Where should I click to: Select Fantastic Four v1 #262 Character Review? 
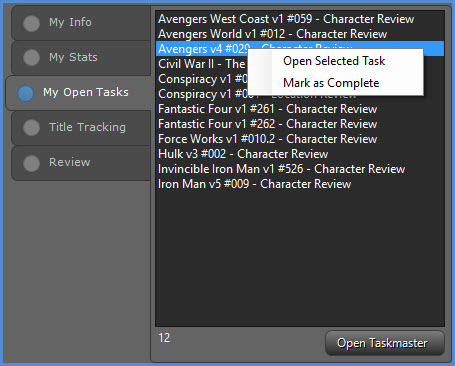coord(300,124)
